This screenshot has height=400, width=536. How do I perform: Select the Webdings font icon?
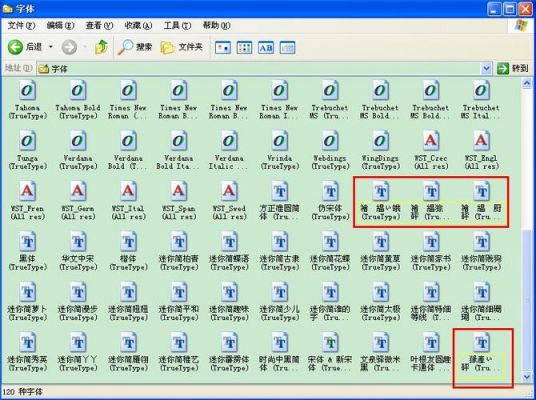pos(330,141)
